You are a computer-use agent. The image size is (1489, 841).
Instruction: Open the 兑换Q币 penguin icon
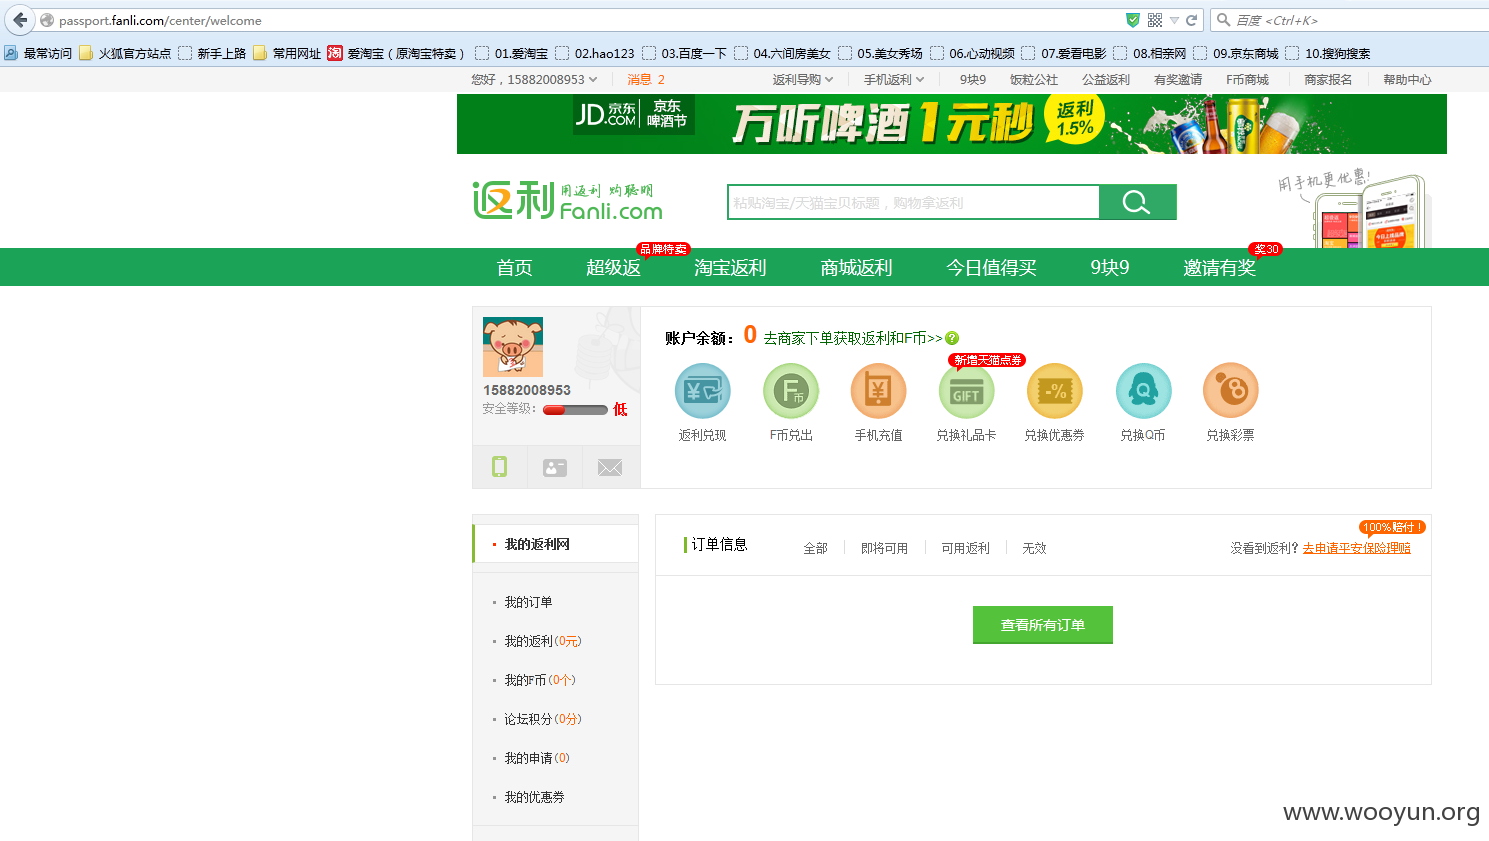(1143, 390)
